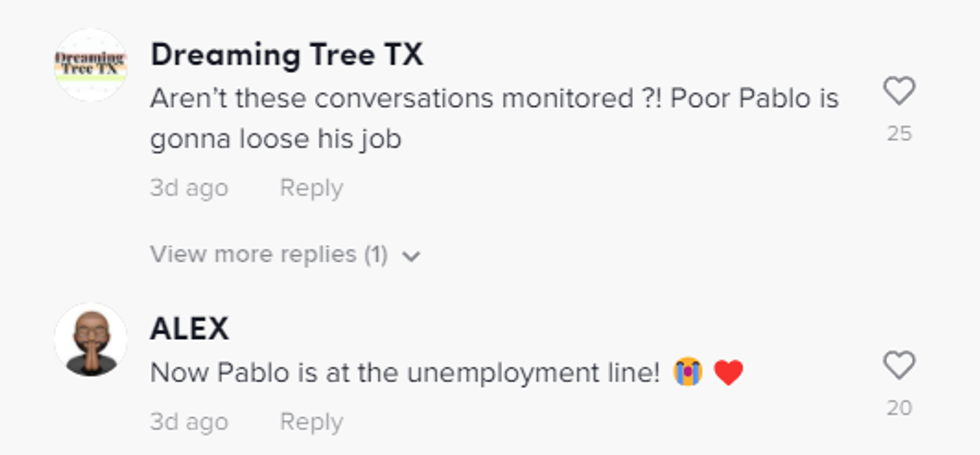This screenshot has width=980, height=455.
Task: Reply to ALEX's comment
Action: [311, 422]
